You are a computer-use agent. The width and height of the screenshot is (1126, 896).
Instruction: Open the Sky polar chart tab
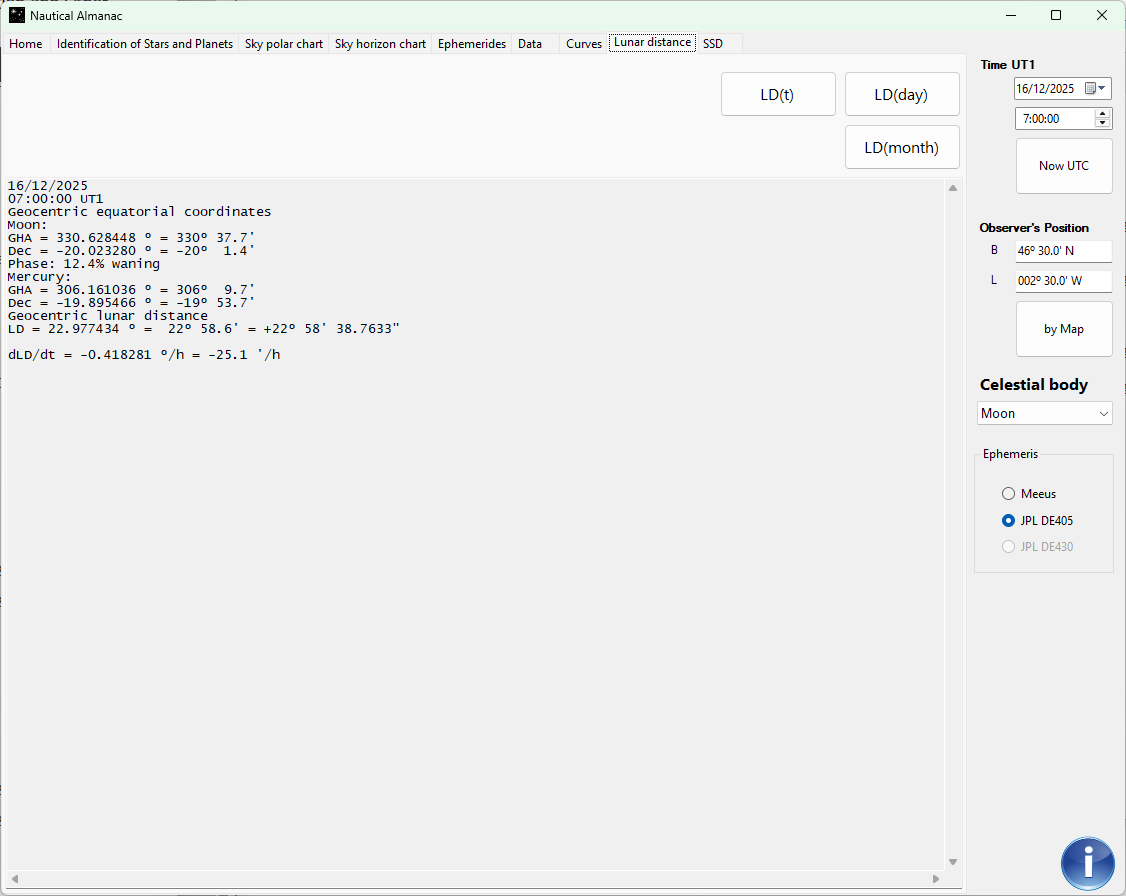pyautogui.click(x=284, y=44)
